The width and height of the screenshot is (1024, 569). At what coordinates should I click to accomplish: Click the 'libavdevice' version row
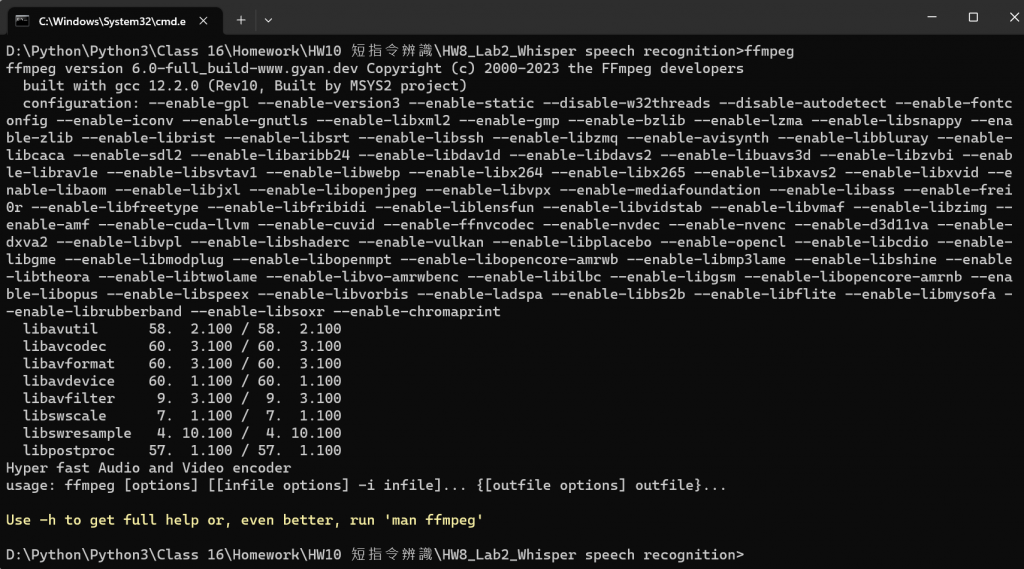coord(182,381)
